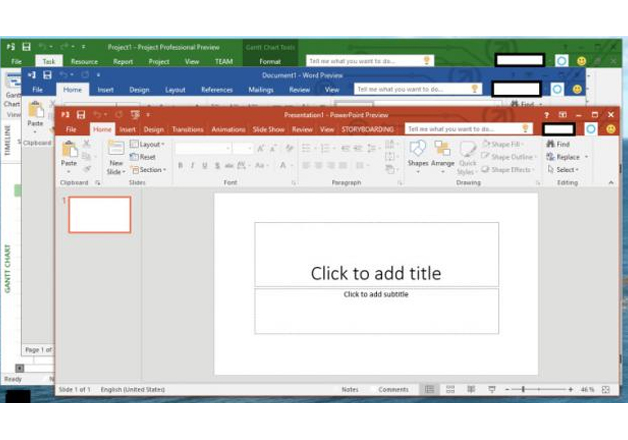Apply Italic formatting in PowerPoint
This screenshot has height=440, width=628.
coord(193,165)
